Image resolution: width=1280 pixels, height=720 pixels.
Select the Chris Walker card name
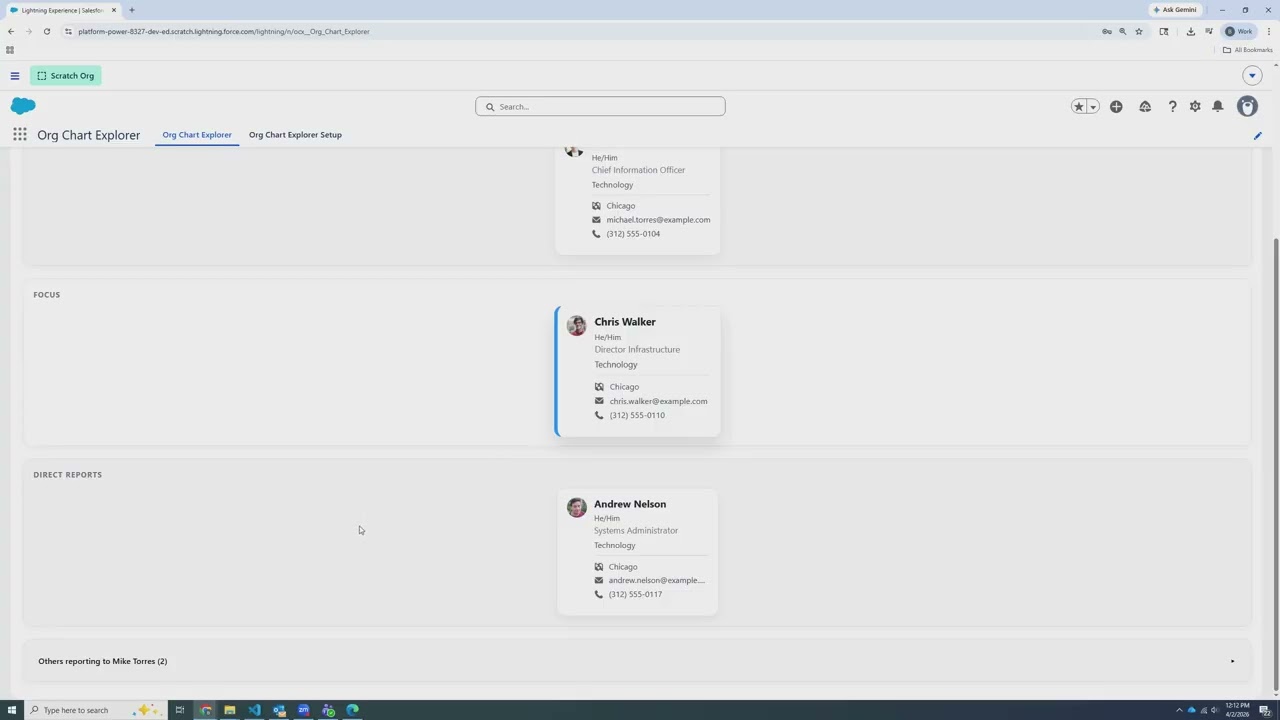625,322
